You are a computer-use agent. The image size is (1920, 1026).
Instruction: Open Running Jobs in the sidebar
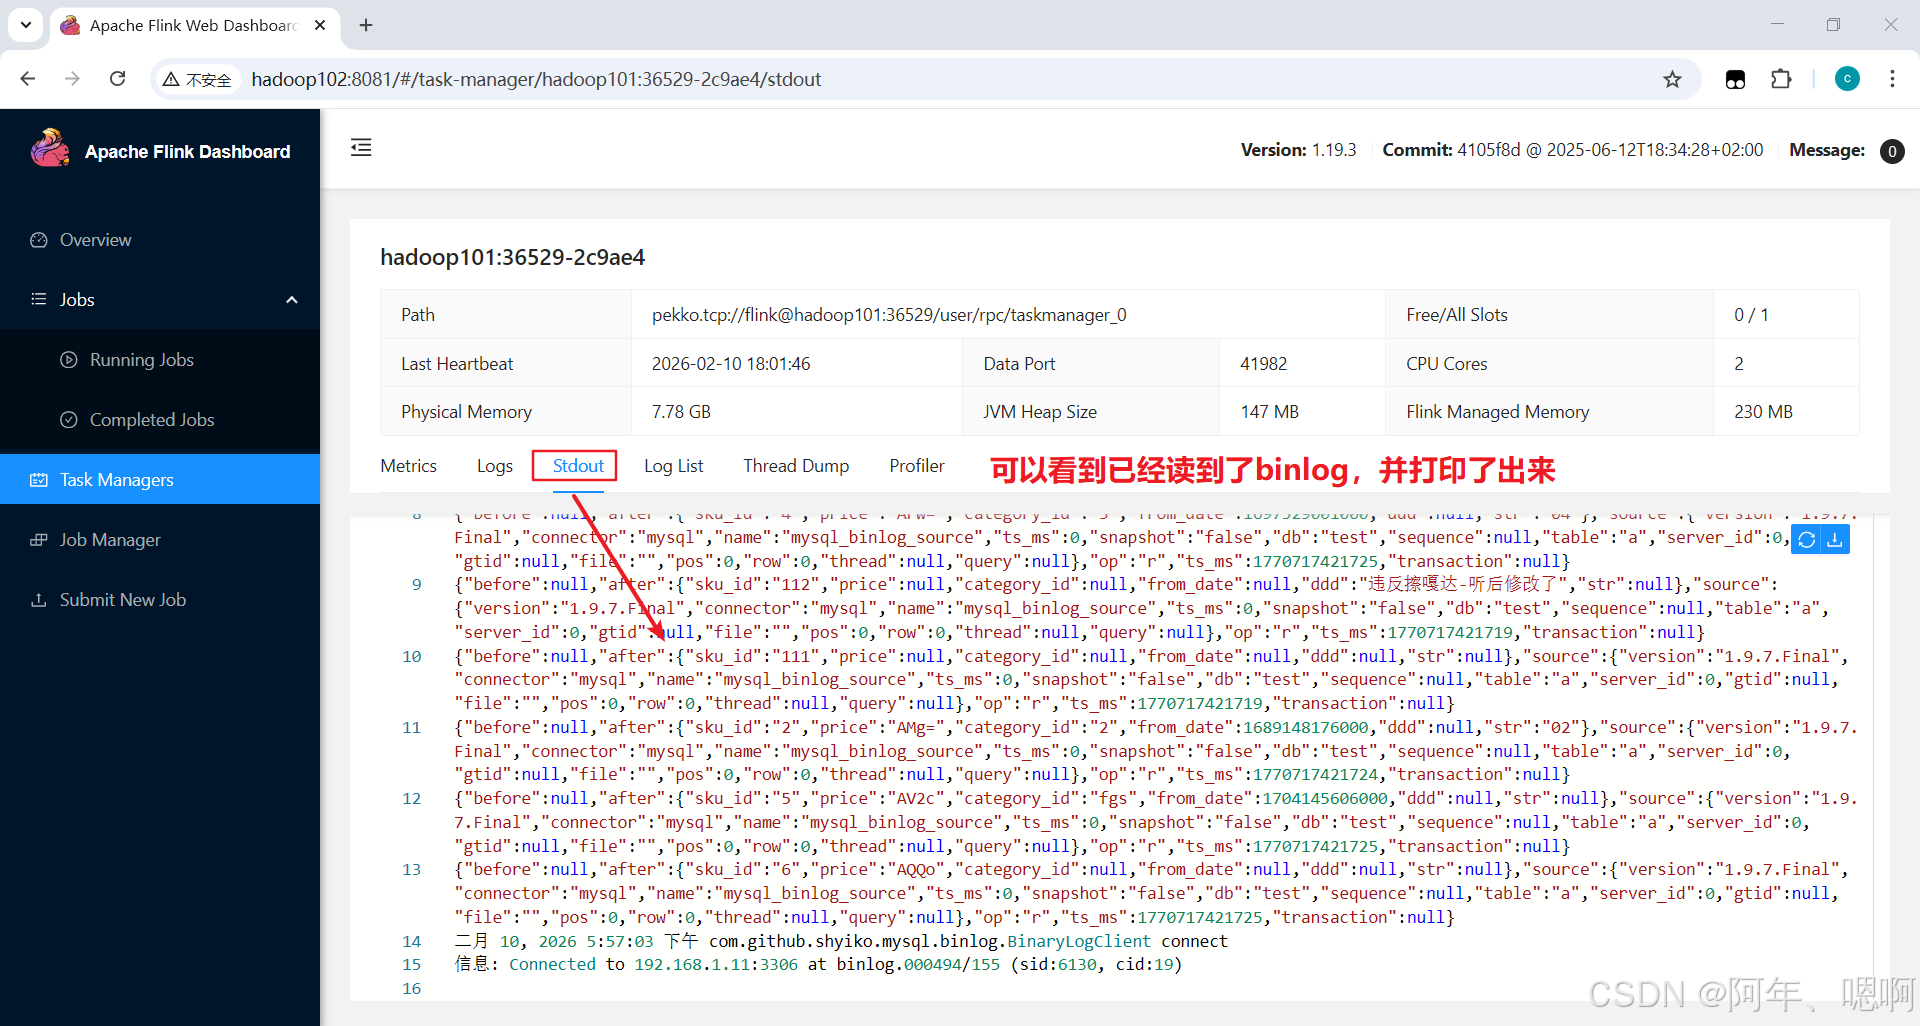[x=160, y=360]
